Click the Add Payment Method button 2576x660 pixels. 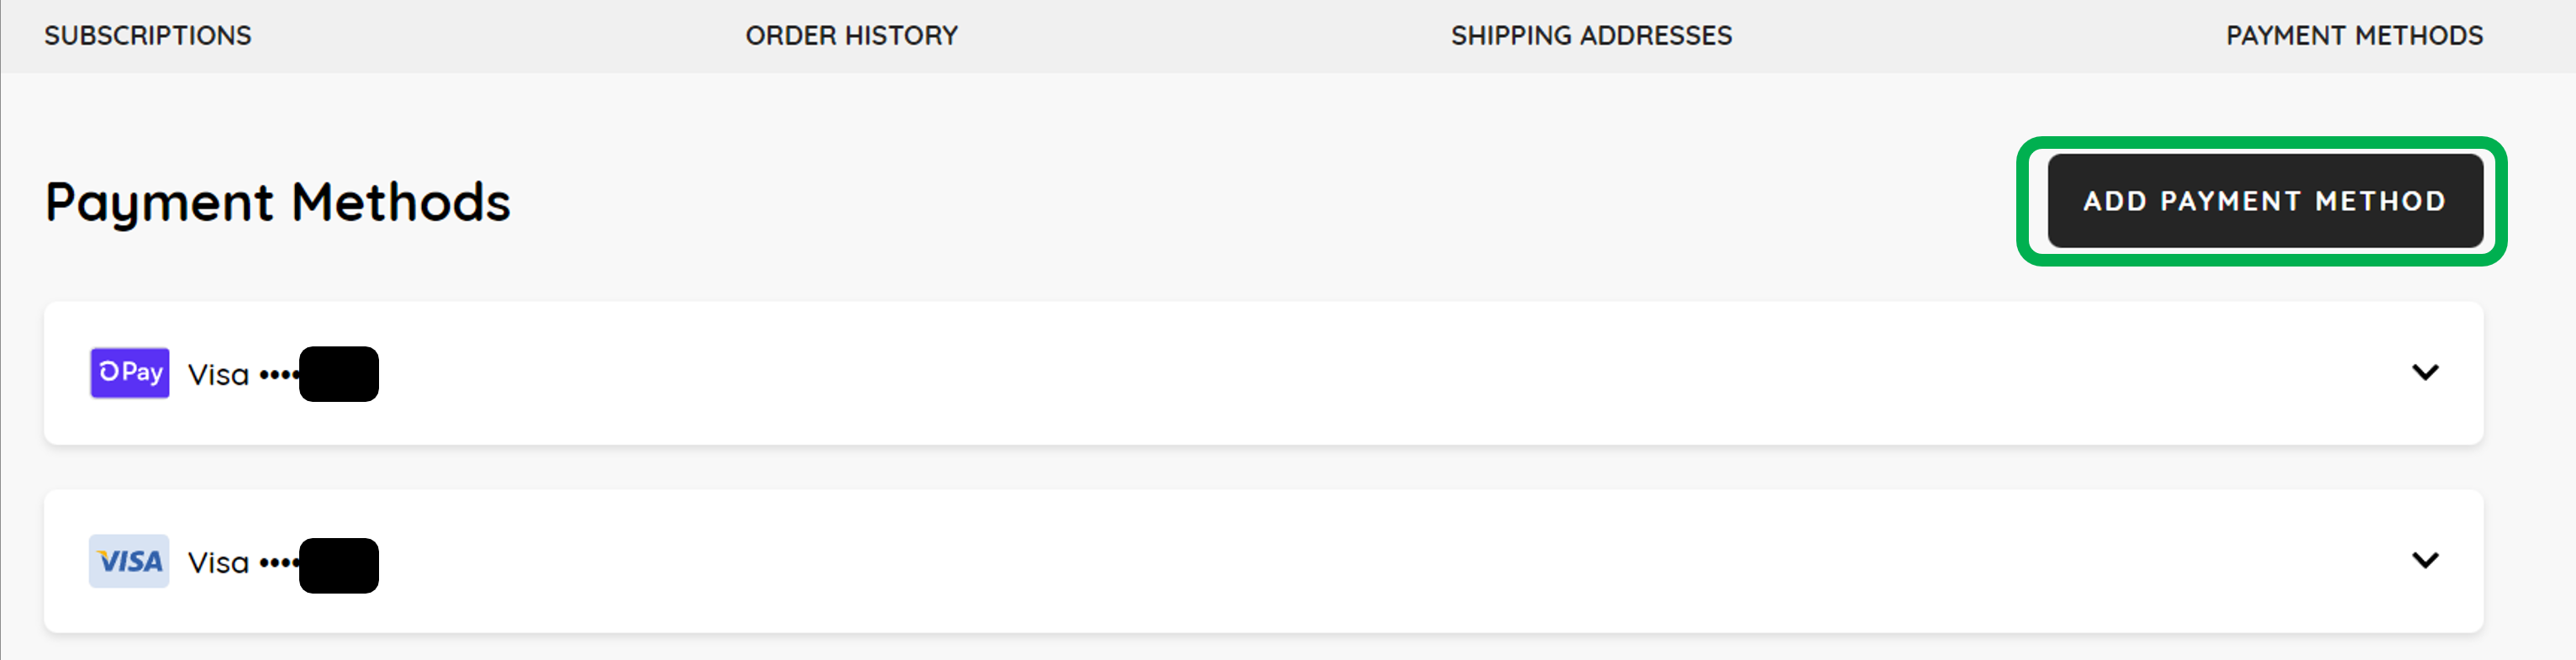(2265, 201)
